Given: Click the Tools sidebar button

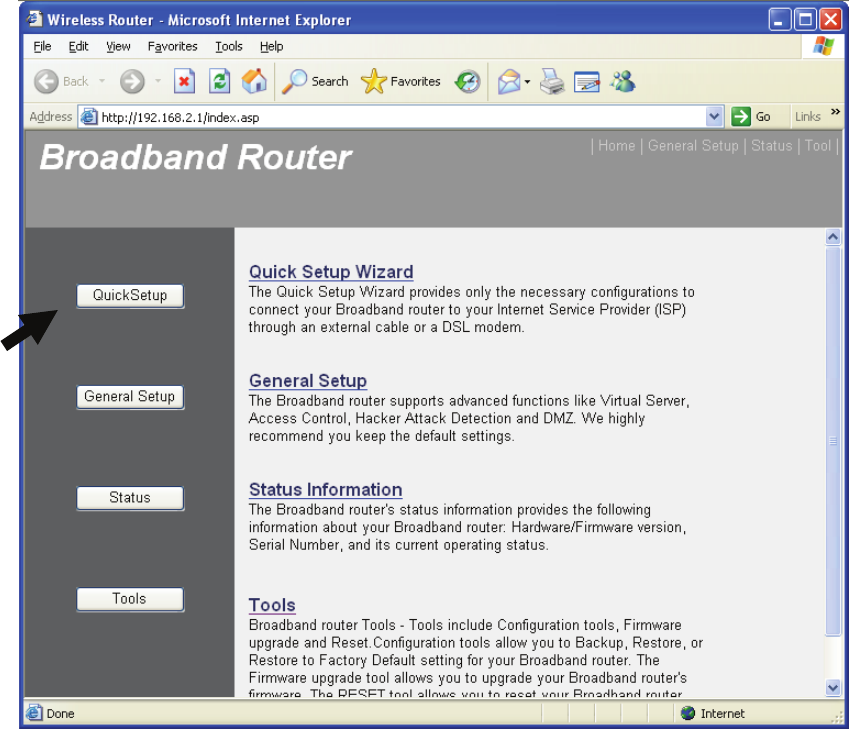Looking at the screenshot, I should click(130, 599).
